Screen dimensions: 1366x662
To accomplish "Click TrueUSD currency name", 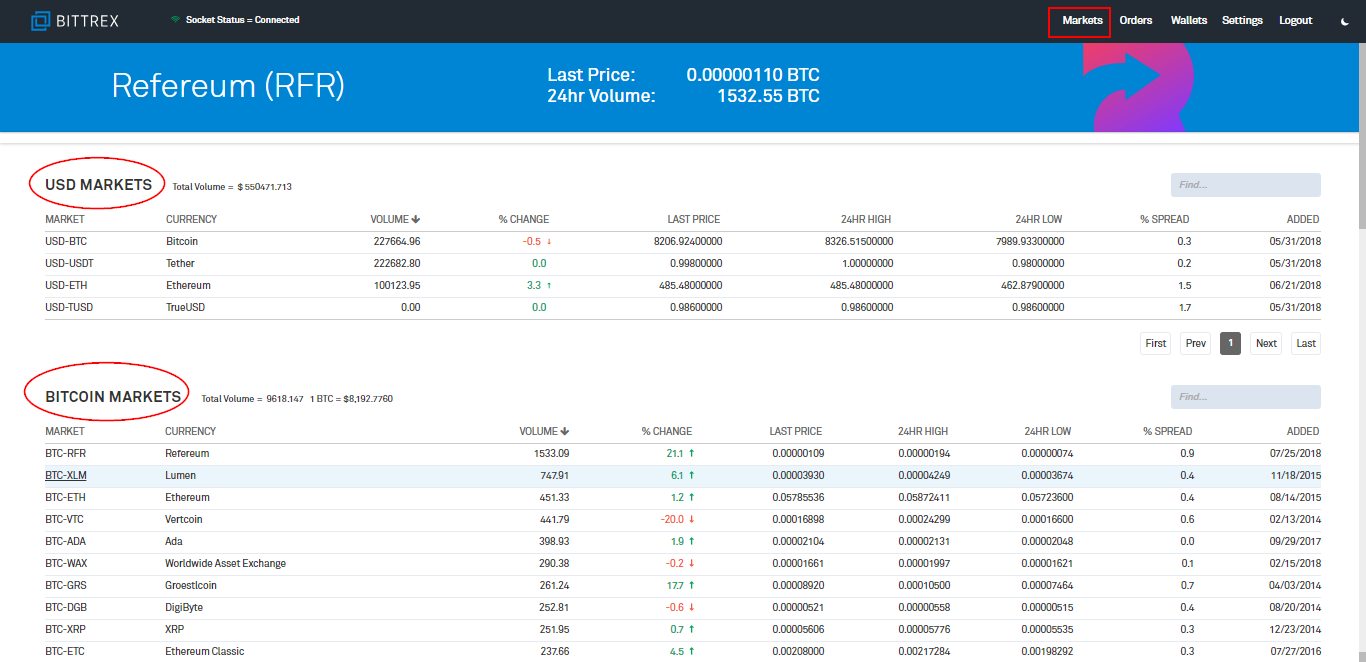I will tap(184, 307).
